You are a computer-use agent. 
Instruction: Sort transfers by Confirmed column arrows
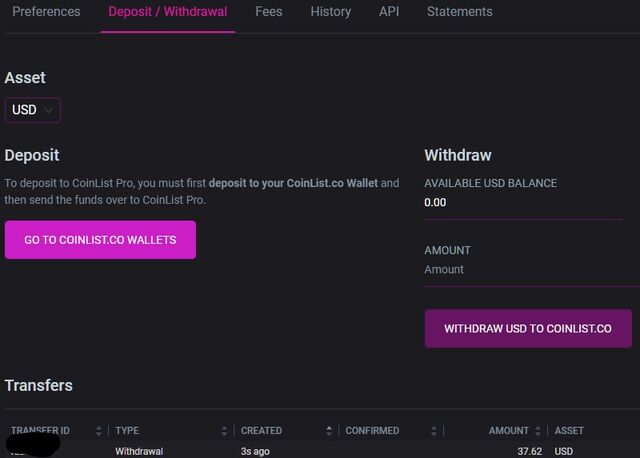(434, 431)
